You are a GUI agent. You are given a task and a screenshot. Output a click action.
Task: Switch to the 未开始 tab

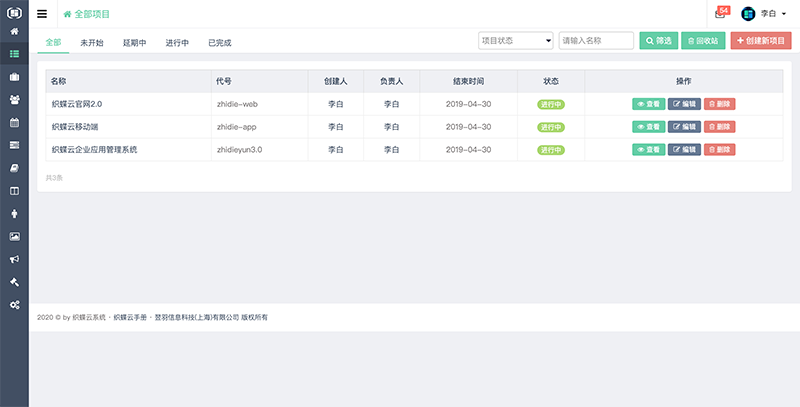(92, 43)
